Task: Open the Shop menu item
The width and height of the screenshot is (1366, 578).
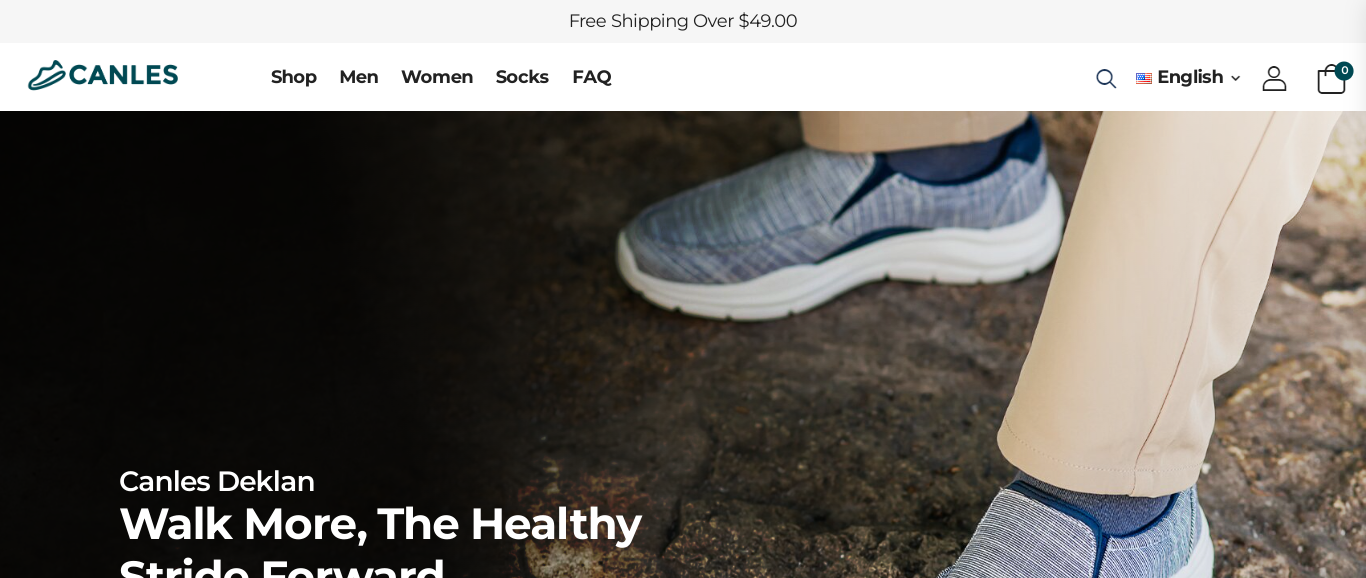Action: (294, 77)
